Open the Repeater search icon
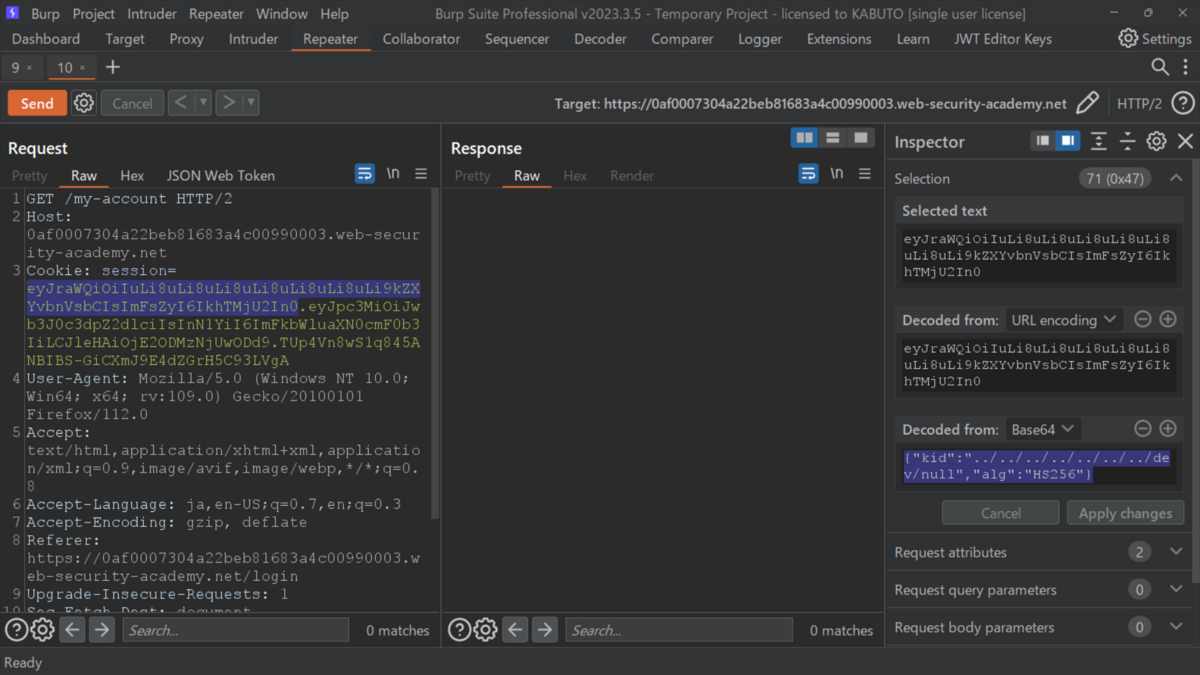Image resolution: width=1200 pixels, height=675 pixels. pos(1160,67)
